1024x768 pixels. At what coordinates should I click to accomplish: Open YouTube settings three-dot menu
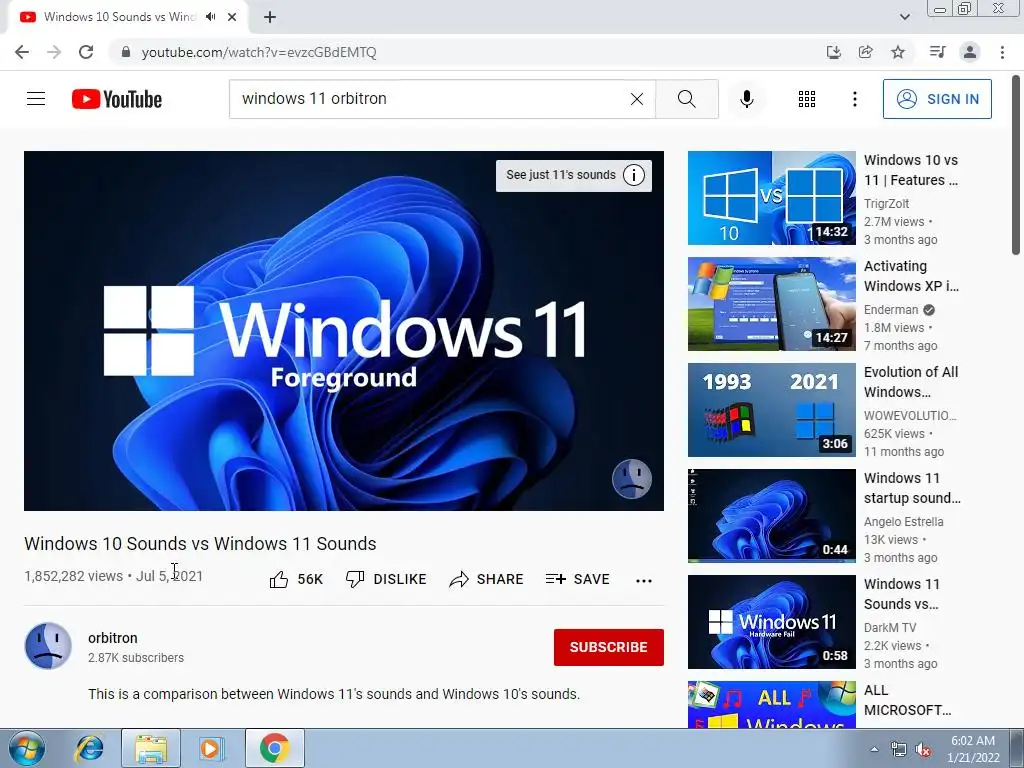(x=855, y=99)
